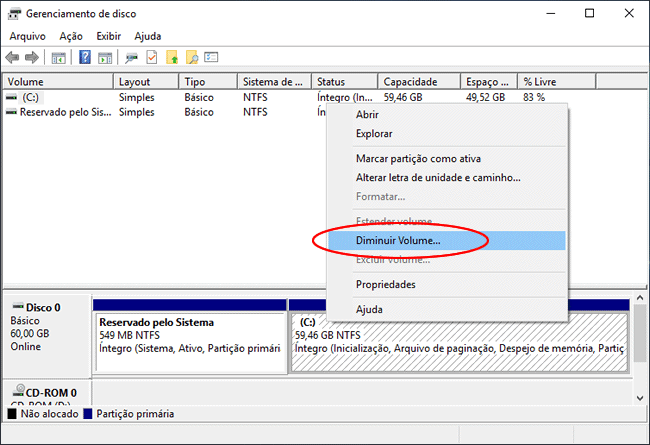The width and height of the screenshot is (650, 445).
Task: Click the rescan disks drive icon
Action: (132, 57)
